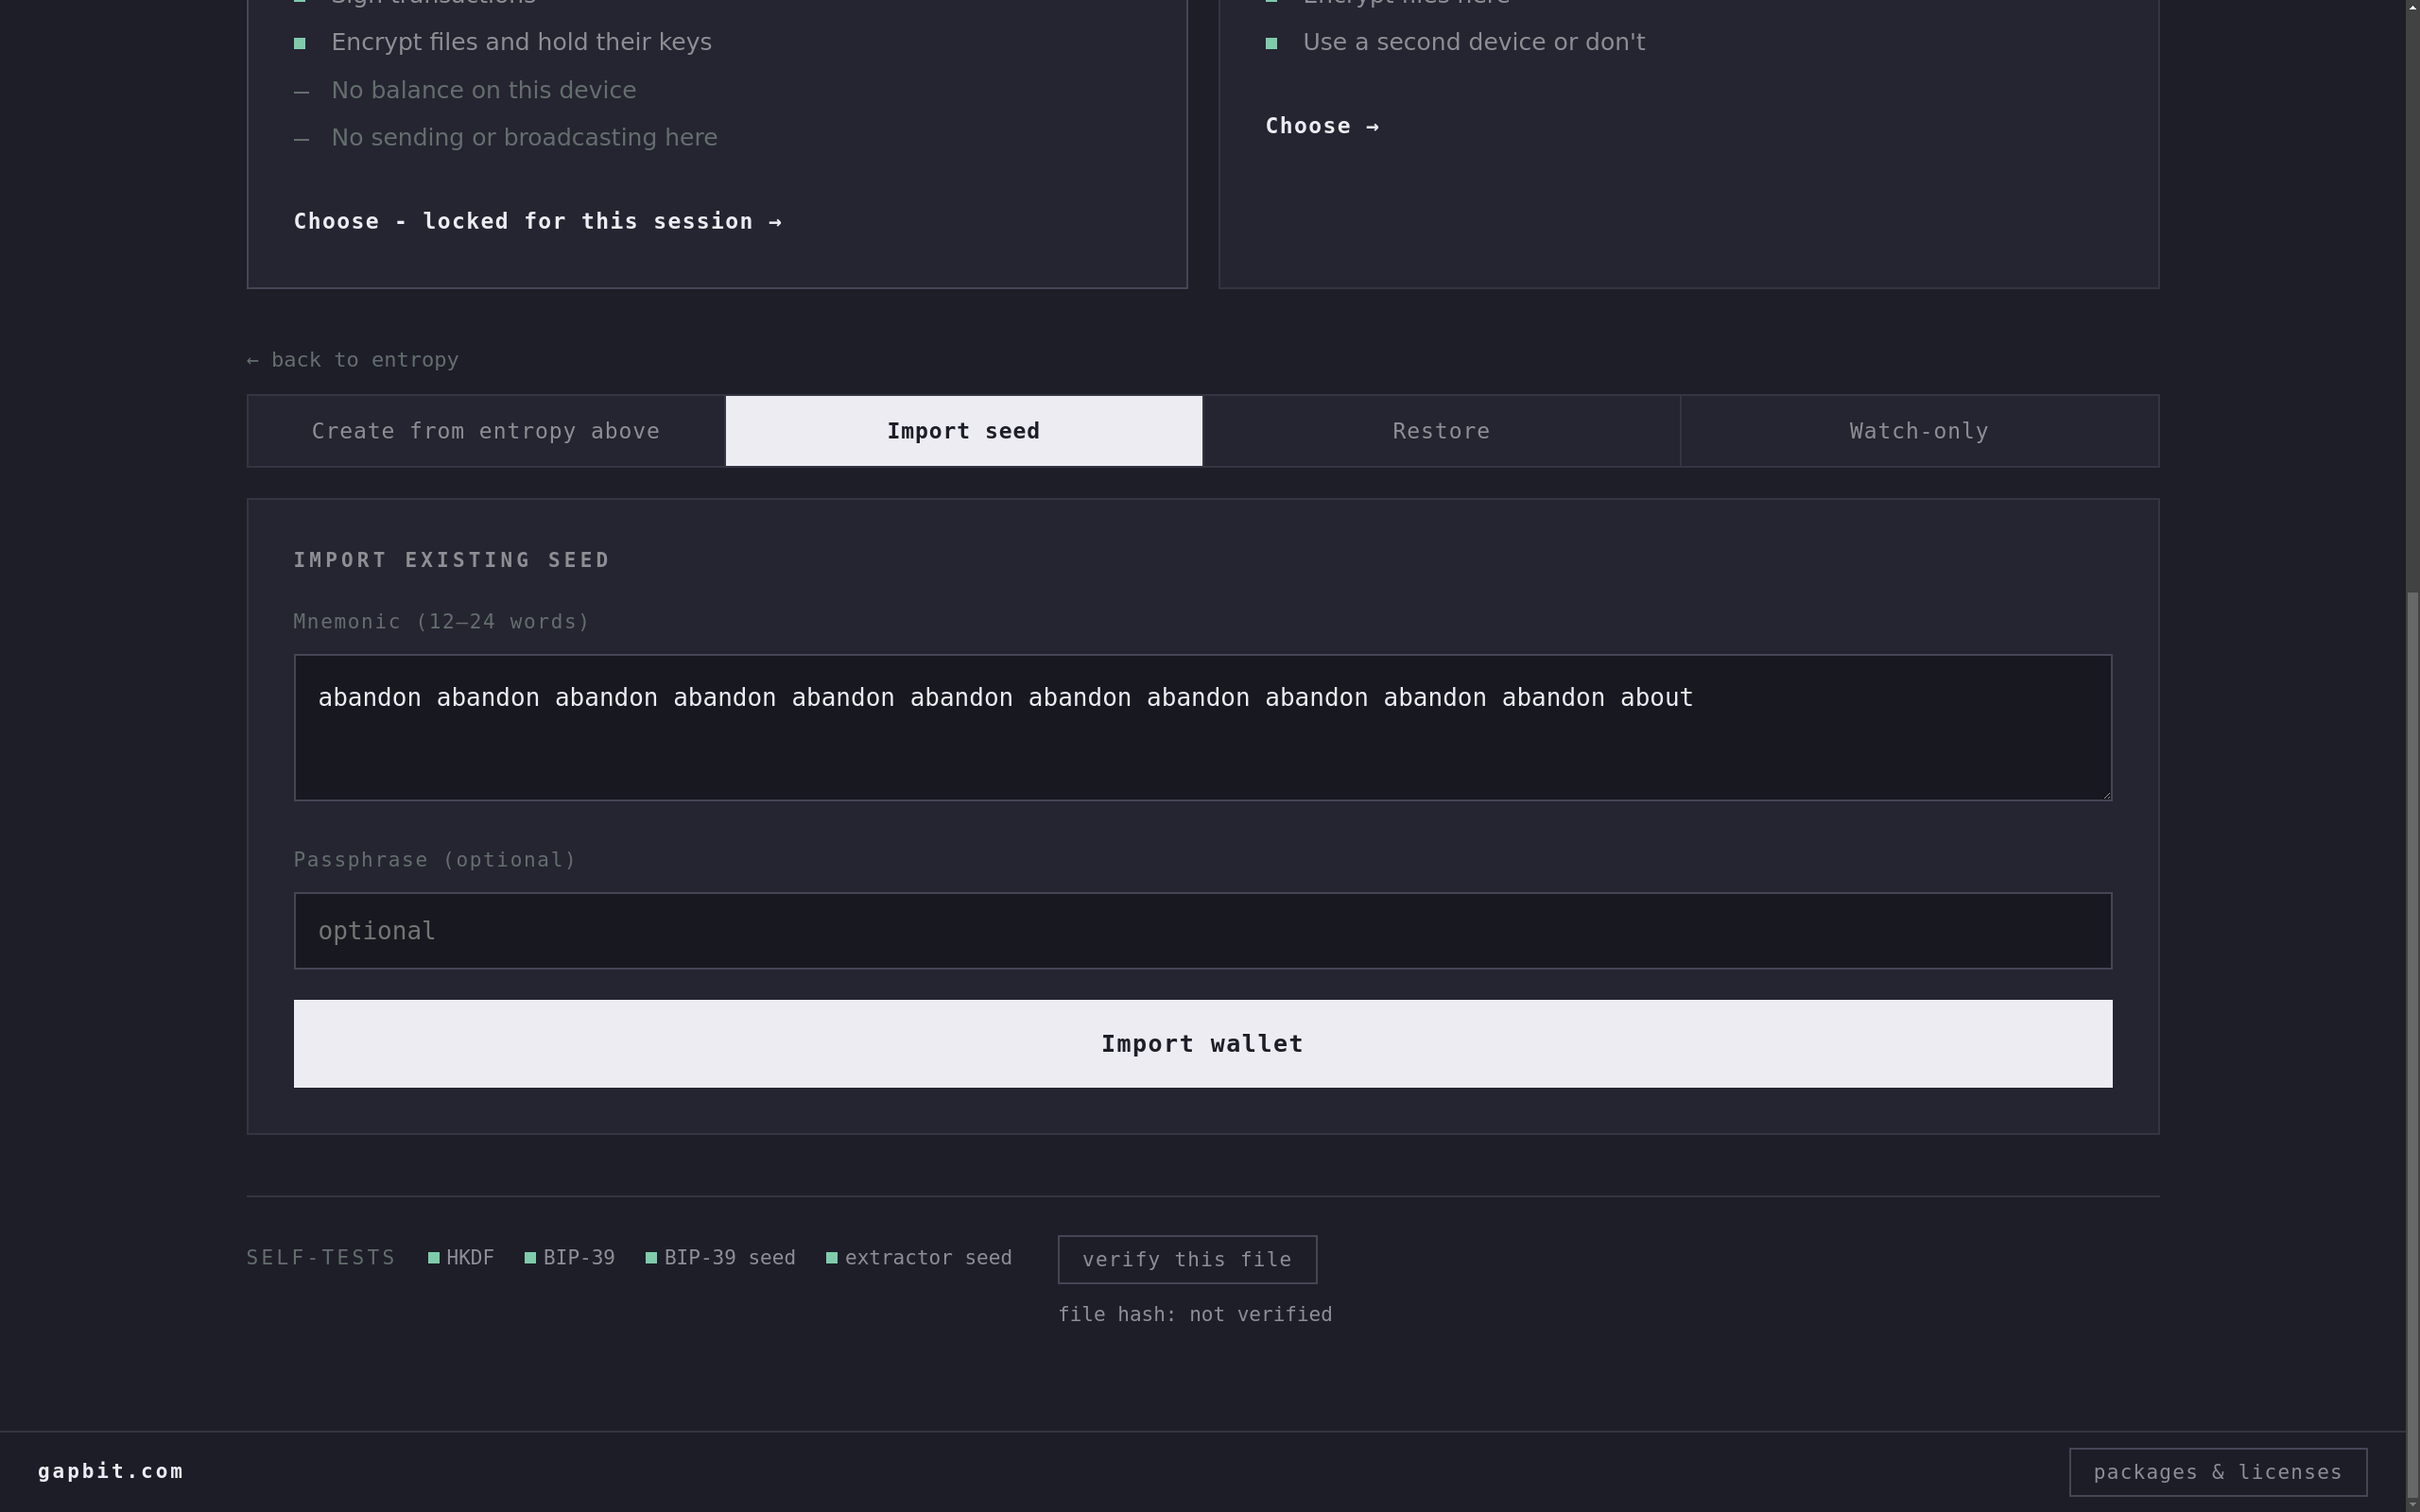The image size is (2420, 1512).
Task: Click into the Mnemonic text area
Action: coord(1203,728)
